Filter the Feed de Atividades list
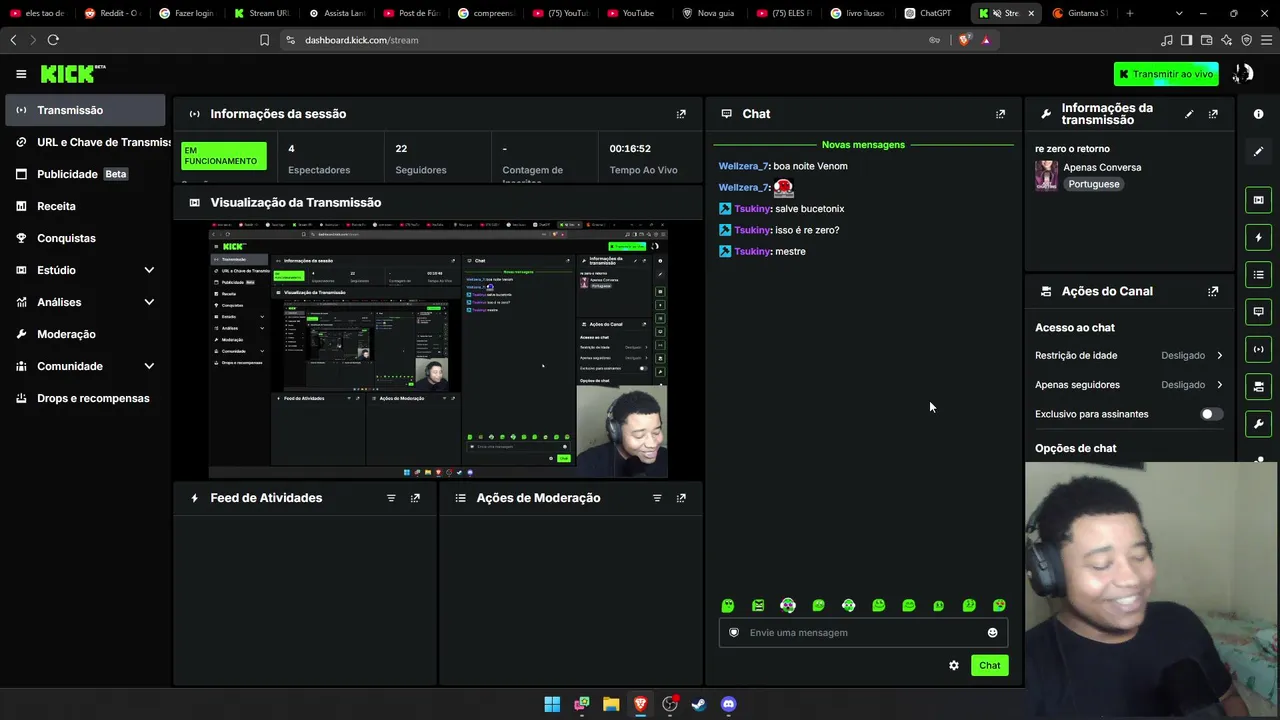This screenshot has height=720, width=1280. (x=391, y=498)
